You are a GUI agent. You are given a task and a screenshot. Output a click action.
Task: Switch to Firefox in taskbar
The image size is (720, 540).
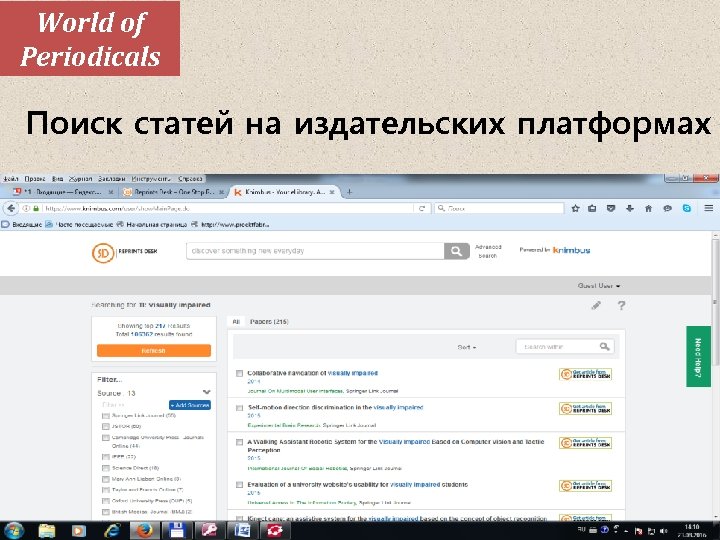[x=144, y=531]
